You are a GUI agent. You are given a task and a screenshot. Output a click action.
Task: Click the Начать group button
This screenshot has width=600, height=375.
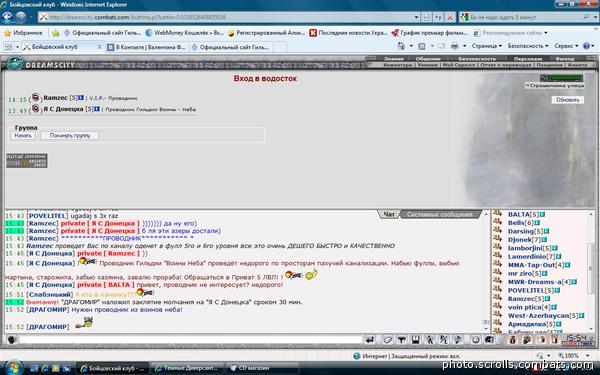23,135
